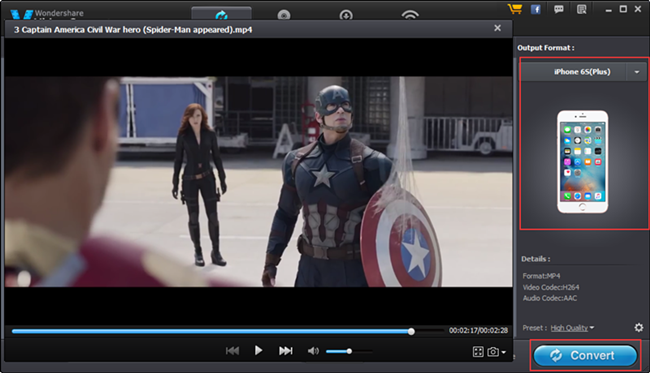The image size is (650, 373).
Task: Click the iPhone device preview image
Action: coord(582,162)
